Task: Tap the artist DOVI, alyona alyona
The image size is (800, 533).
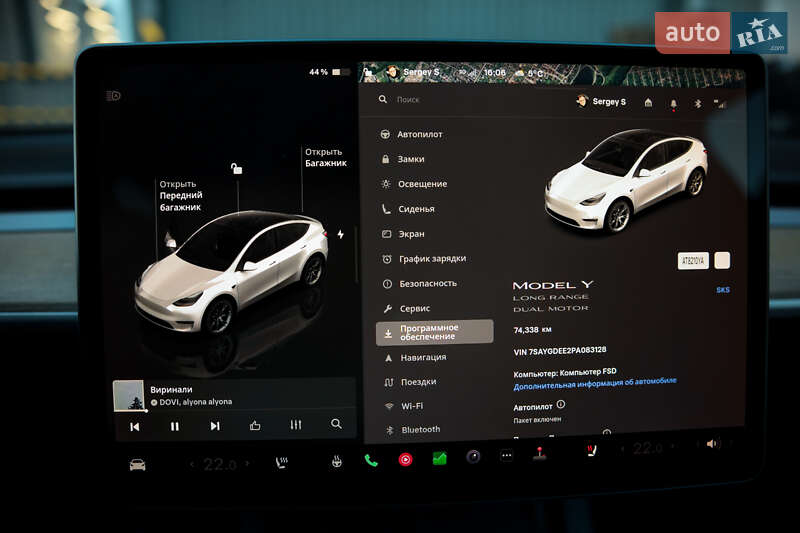Action: (195, 402)
